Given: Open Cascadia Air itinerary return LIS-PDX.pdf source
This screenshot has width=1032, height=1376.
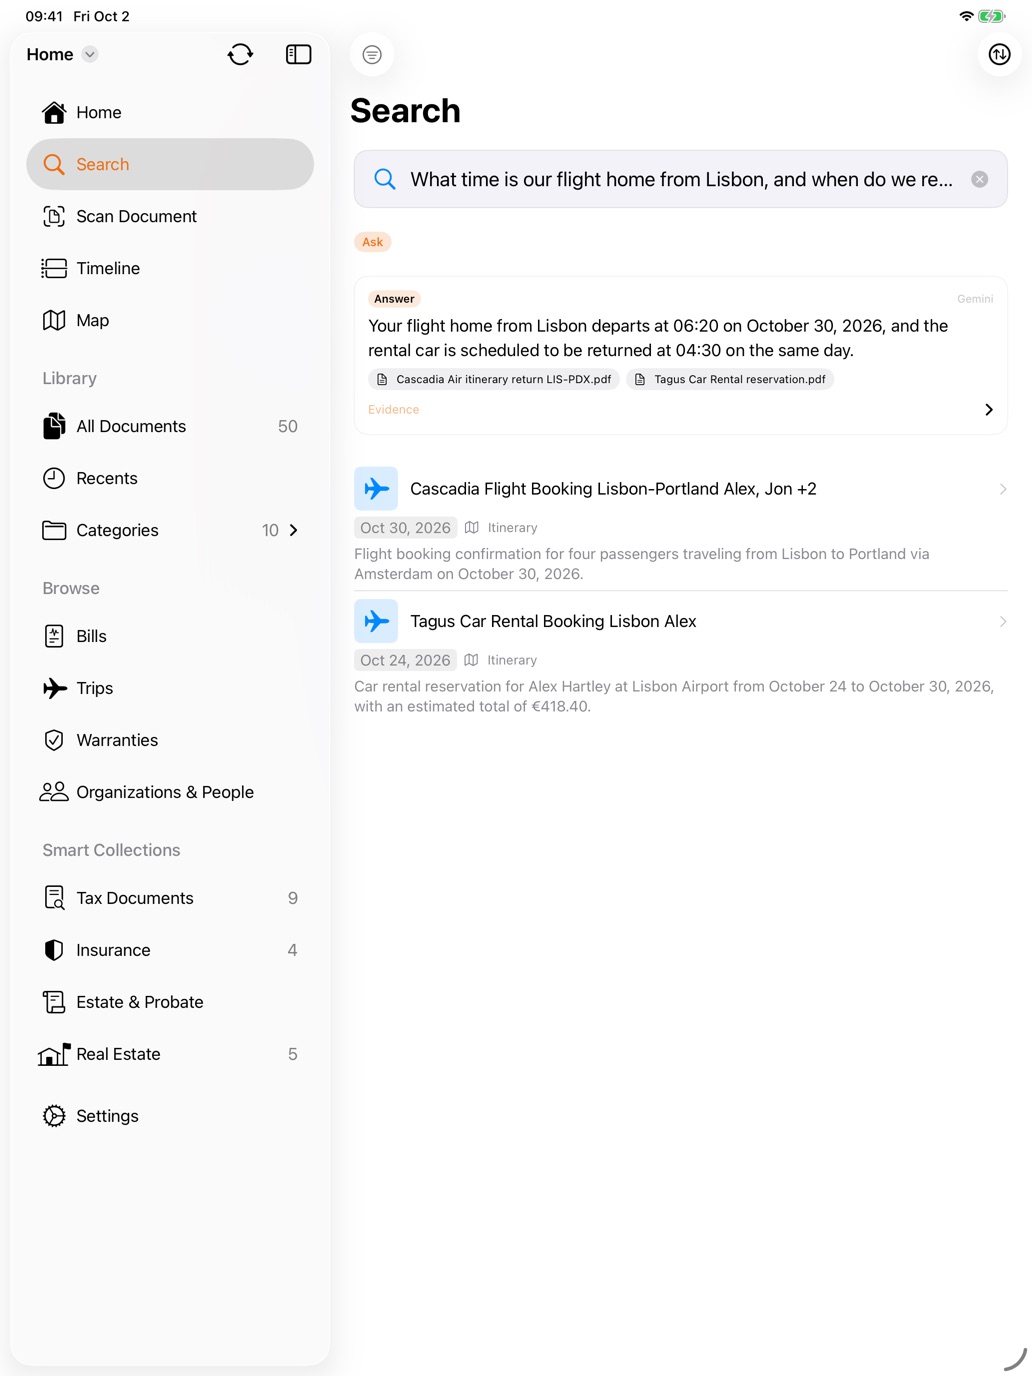Looking at the screenshot, I should (x=494, y=379).
